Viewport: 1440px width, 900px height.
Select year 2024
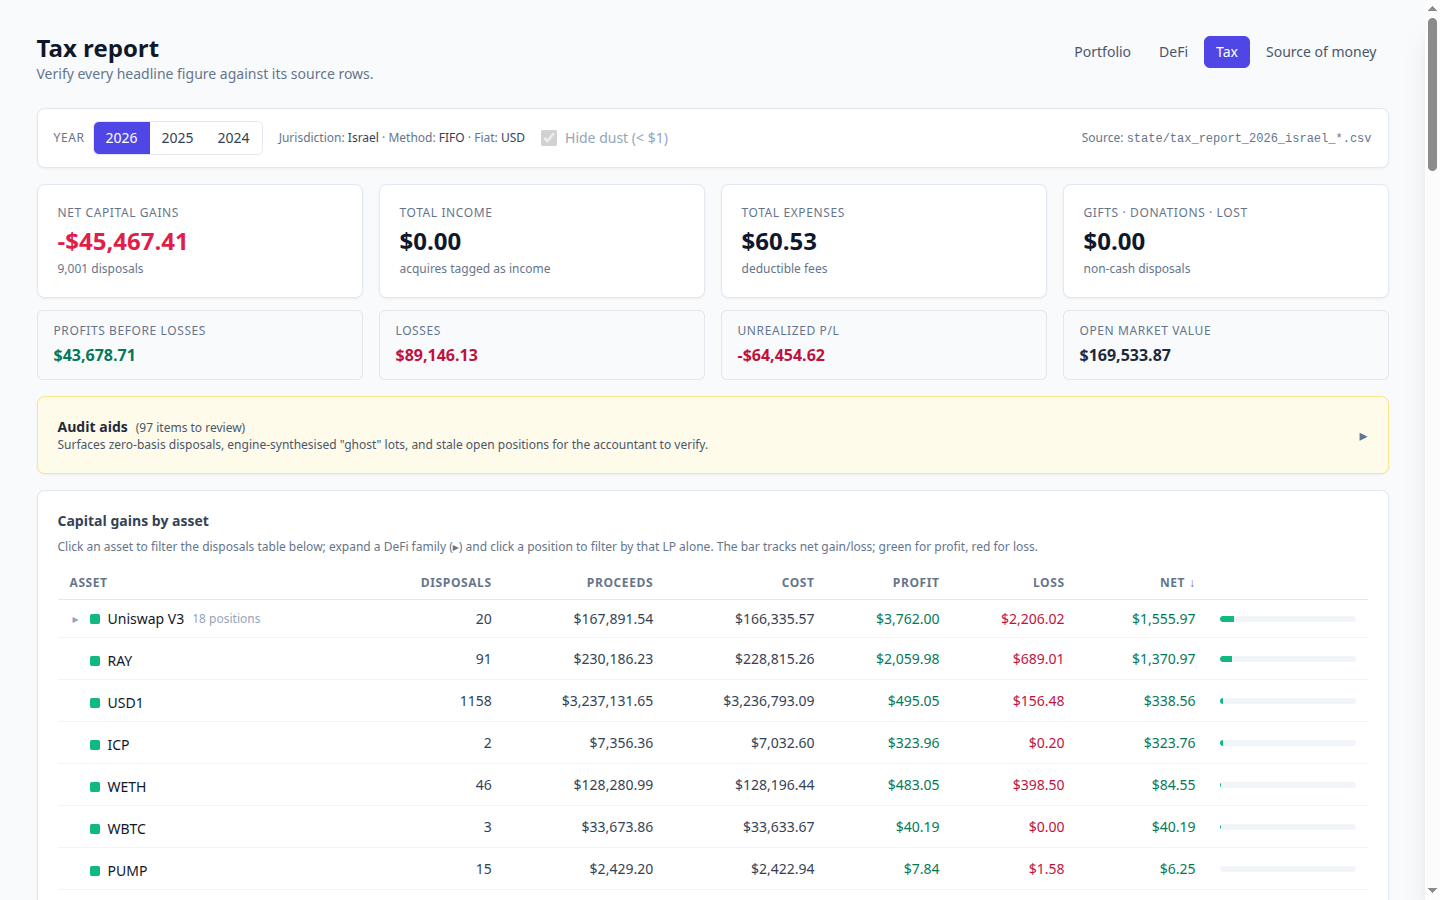234,138
